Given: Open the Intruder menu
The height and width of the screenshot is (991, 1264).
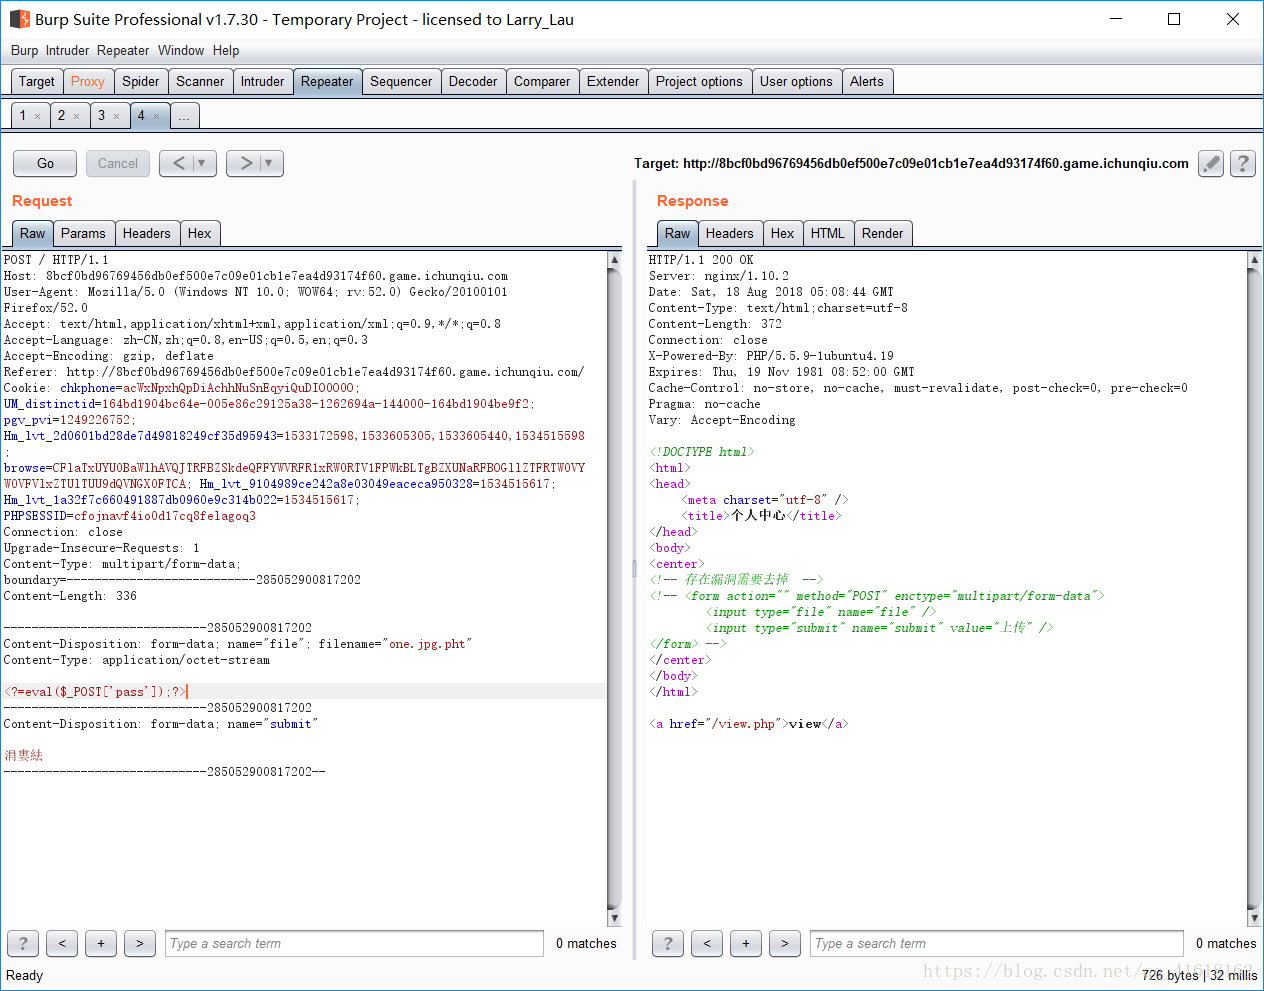Looking at the screenshot, I should tap(67, 50).
